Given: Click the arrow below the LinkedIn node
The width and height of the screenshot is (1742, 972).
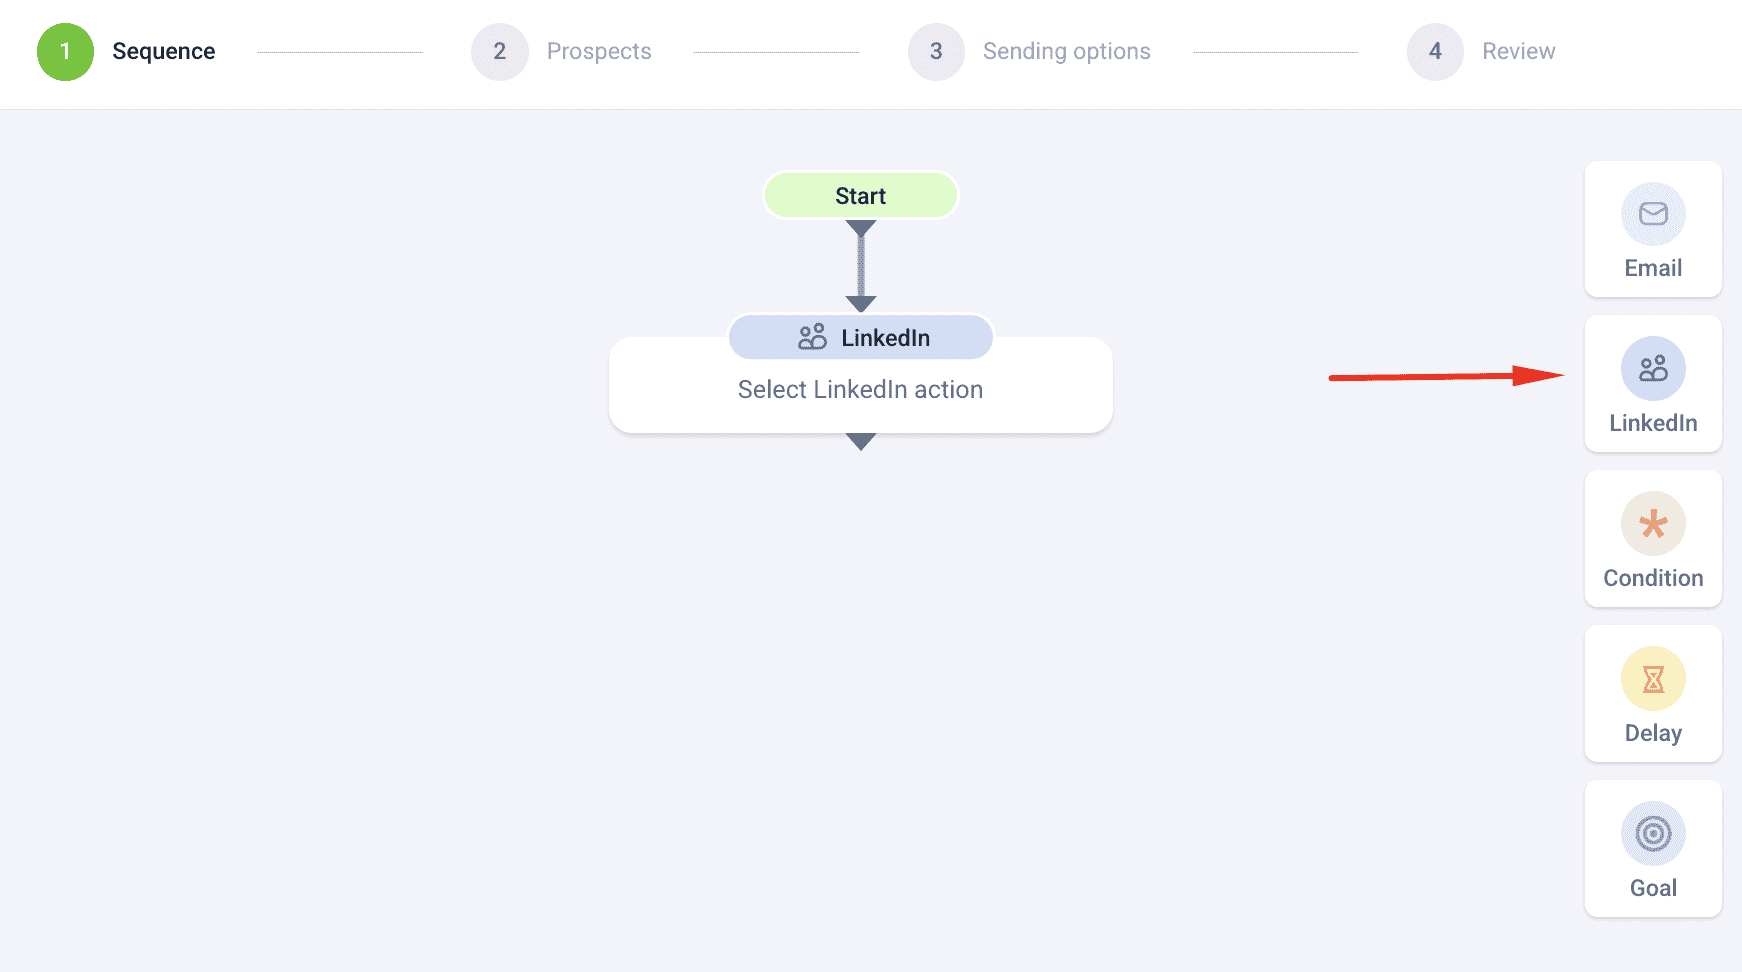Looking at the screenshot, I should click(860, 441).
